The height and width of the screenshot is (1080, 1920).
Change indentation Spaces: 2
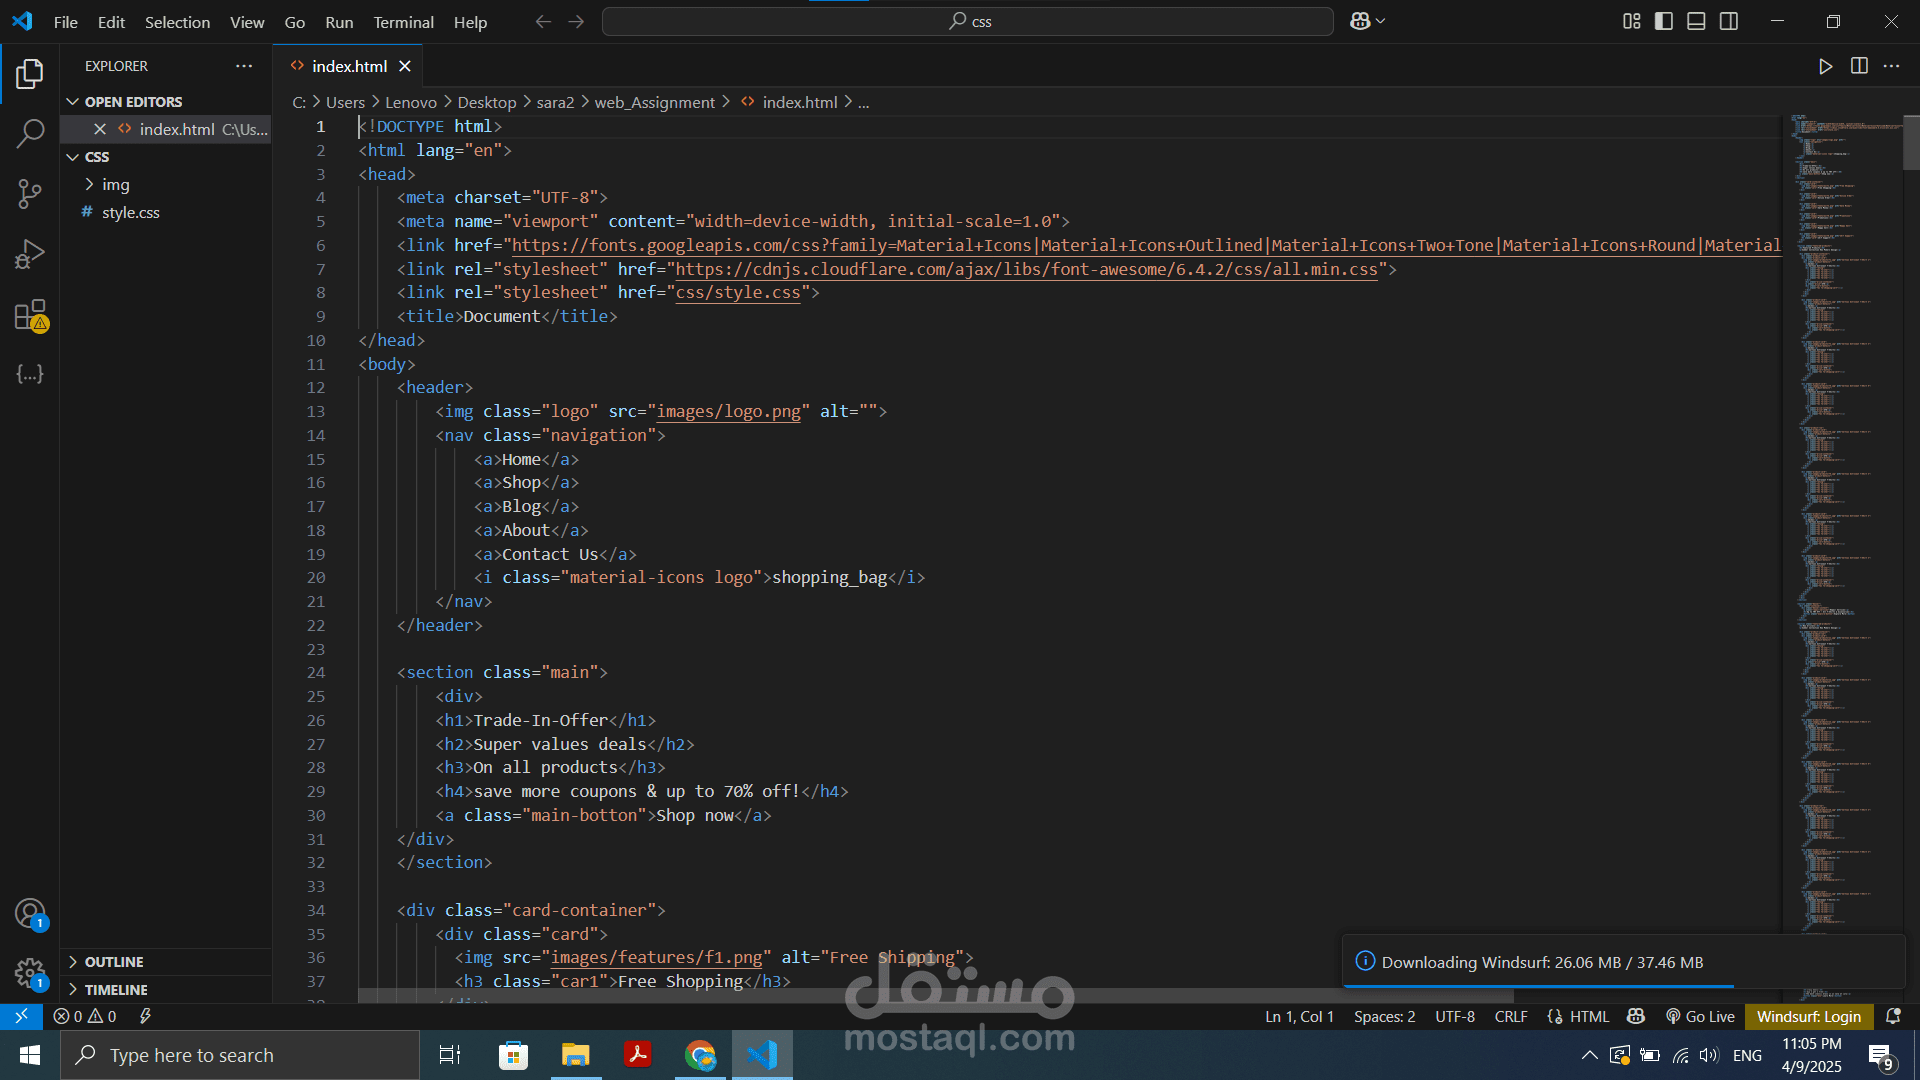pyautogui.click(x=1385, y=1016)
